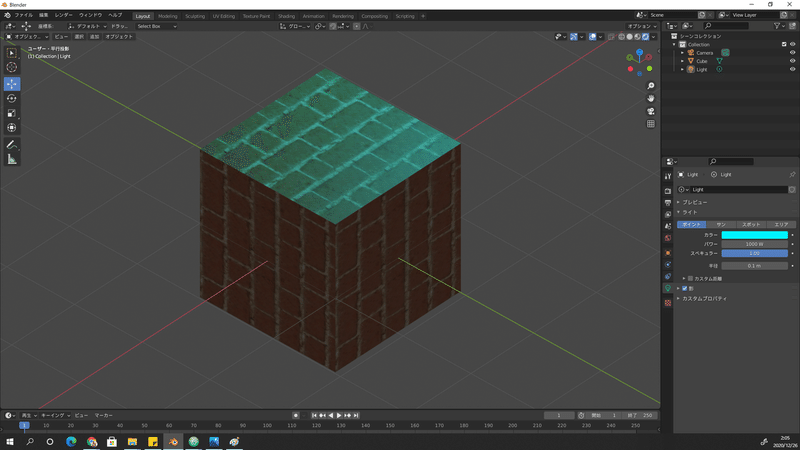800x450 pixels.
Task: Set light type to スポット
Action: (x=751, y=224)
